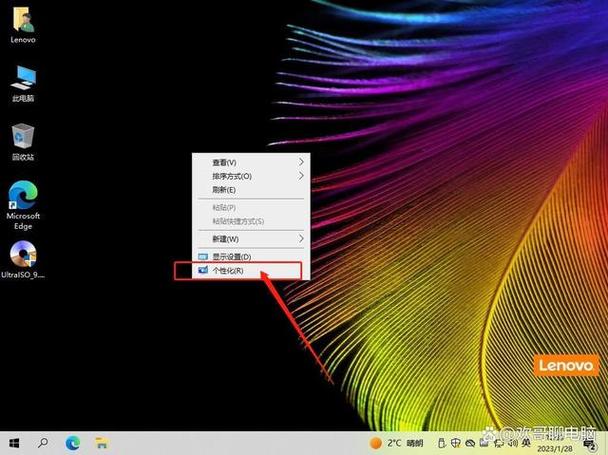Screen dimensions: 608x455
Task: Click the OneDrive cloud tray icon
Action: (x=470, y=443)
